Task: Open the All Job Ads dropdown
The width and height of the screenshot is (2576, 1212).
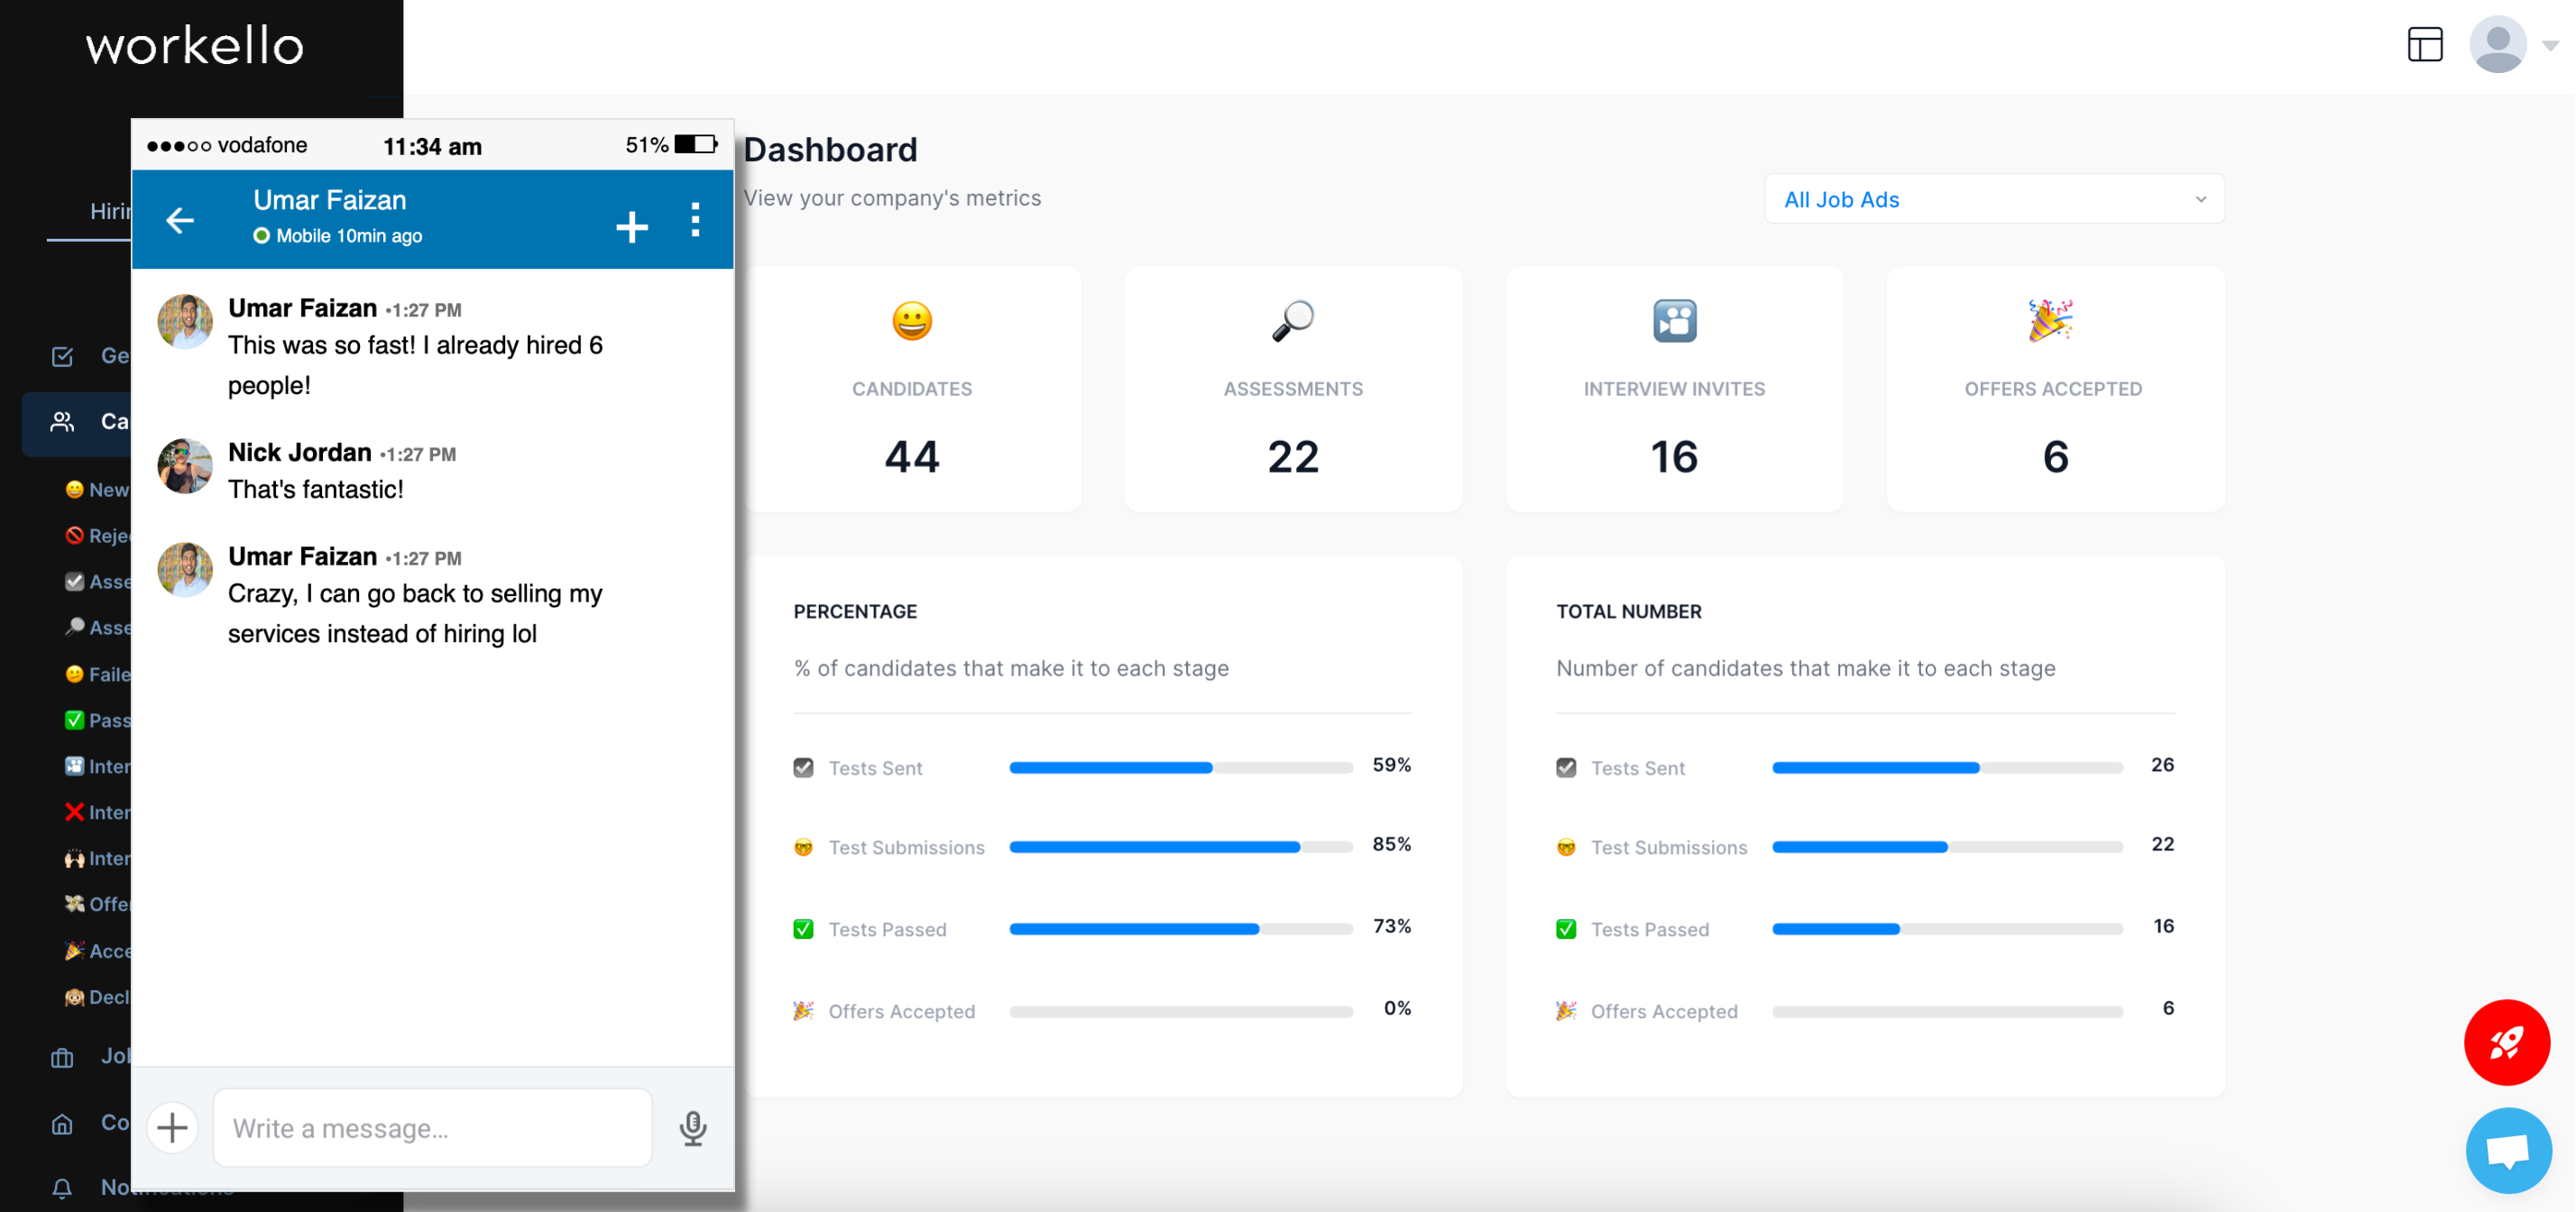Action: (1994, 199)
